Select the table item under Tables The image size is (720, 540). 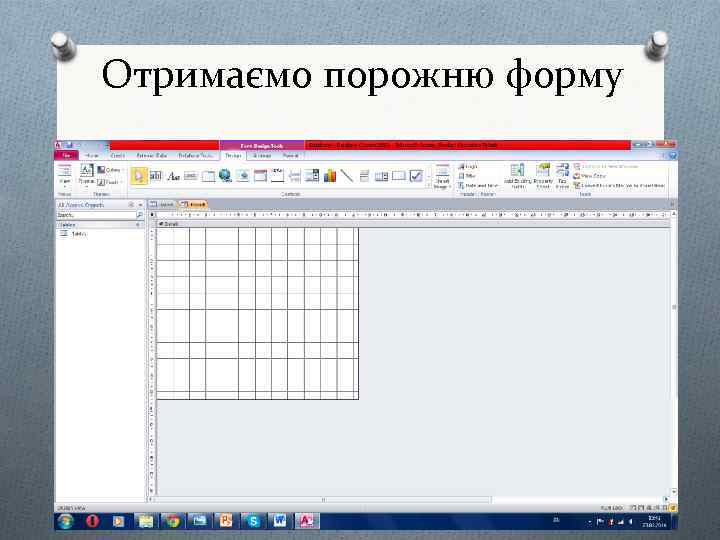point(73,234)
